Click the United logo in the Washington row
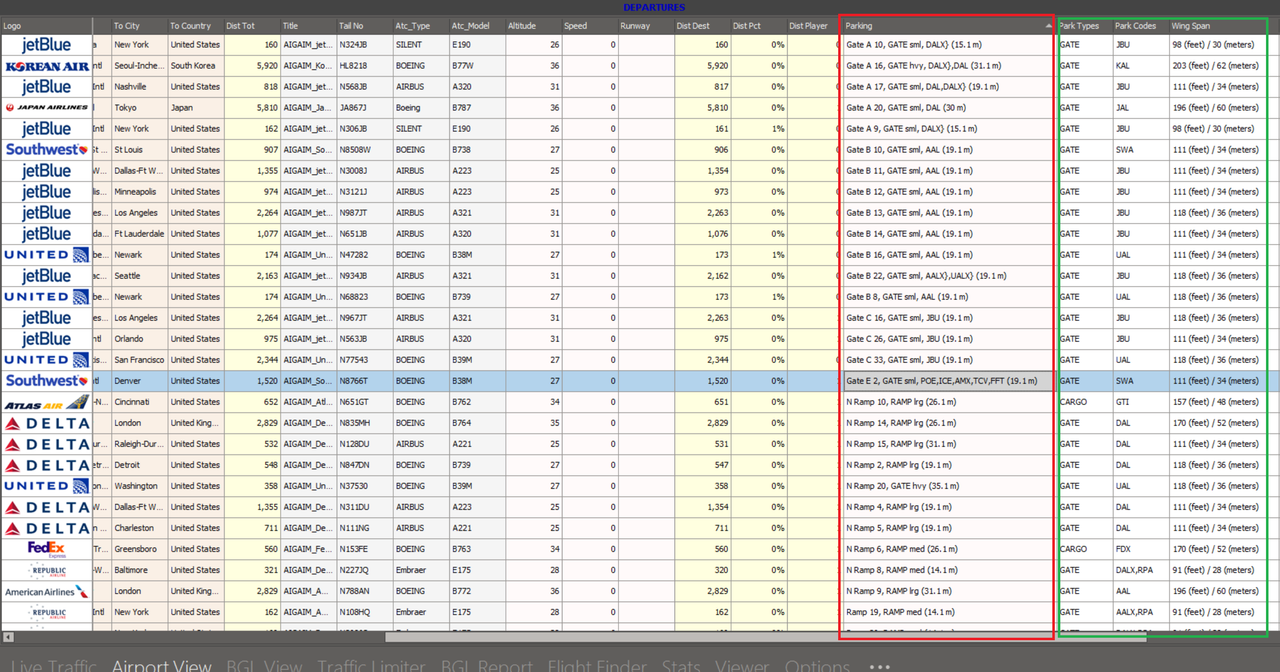Viewport: 1280px width, 672px height. click(x=46, y=486)
